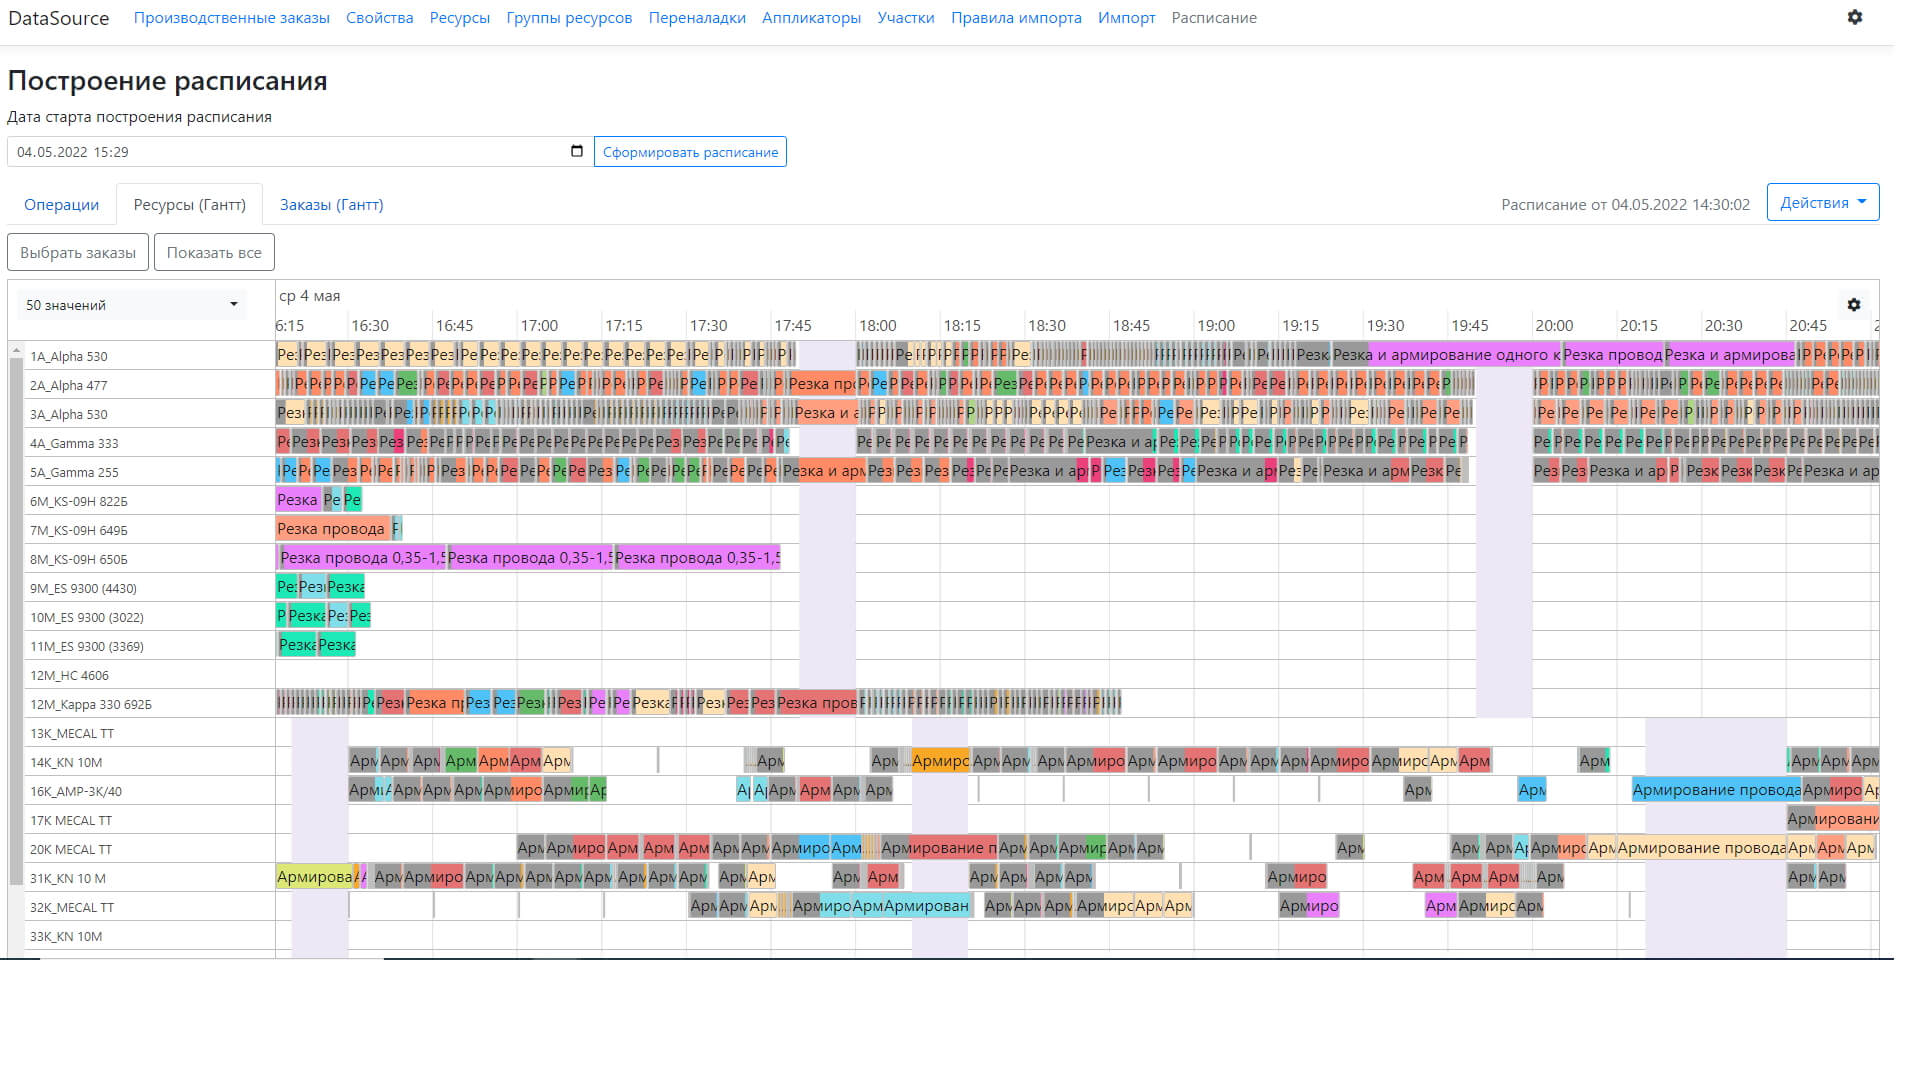Select the 8M_KS-09H 650Б resource row

click(79, 560)
